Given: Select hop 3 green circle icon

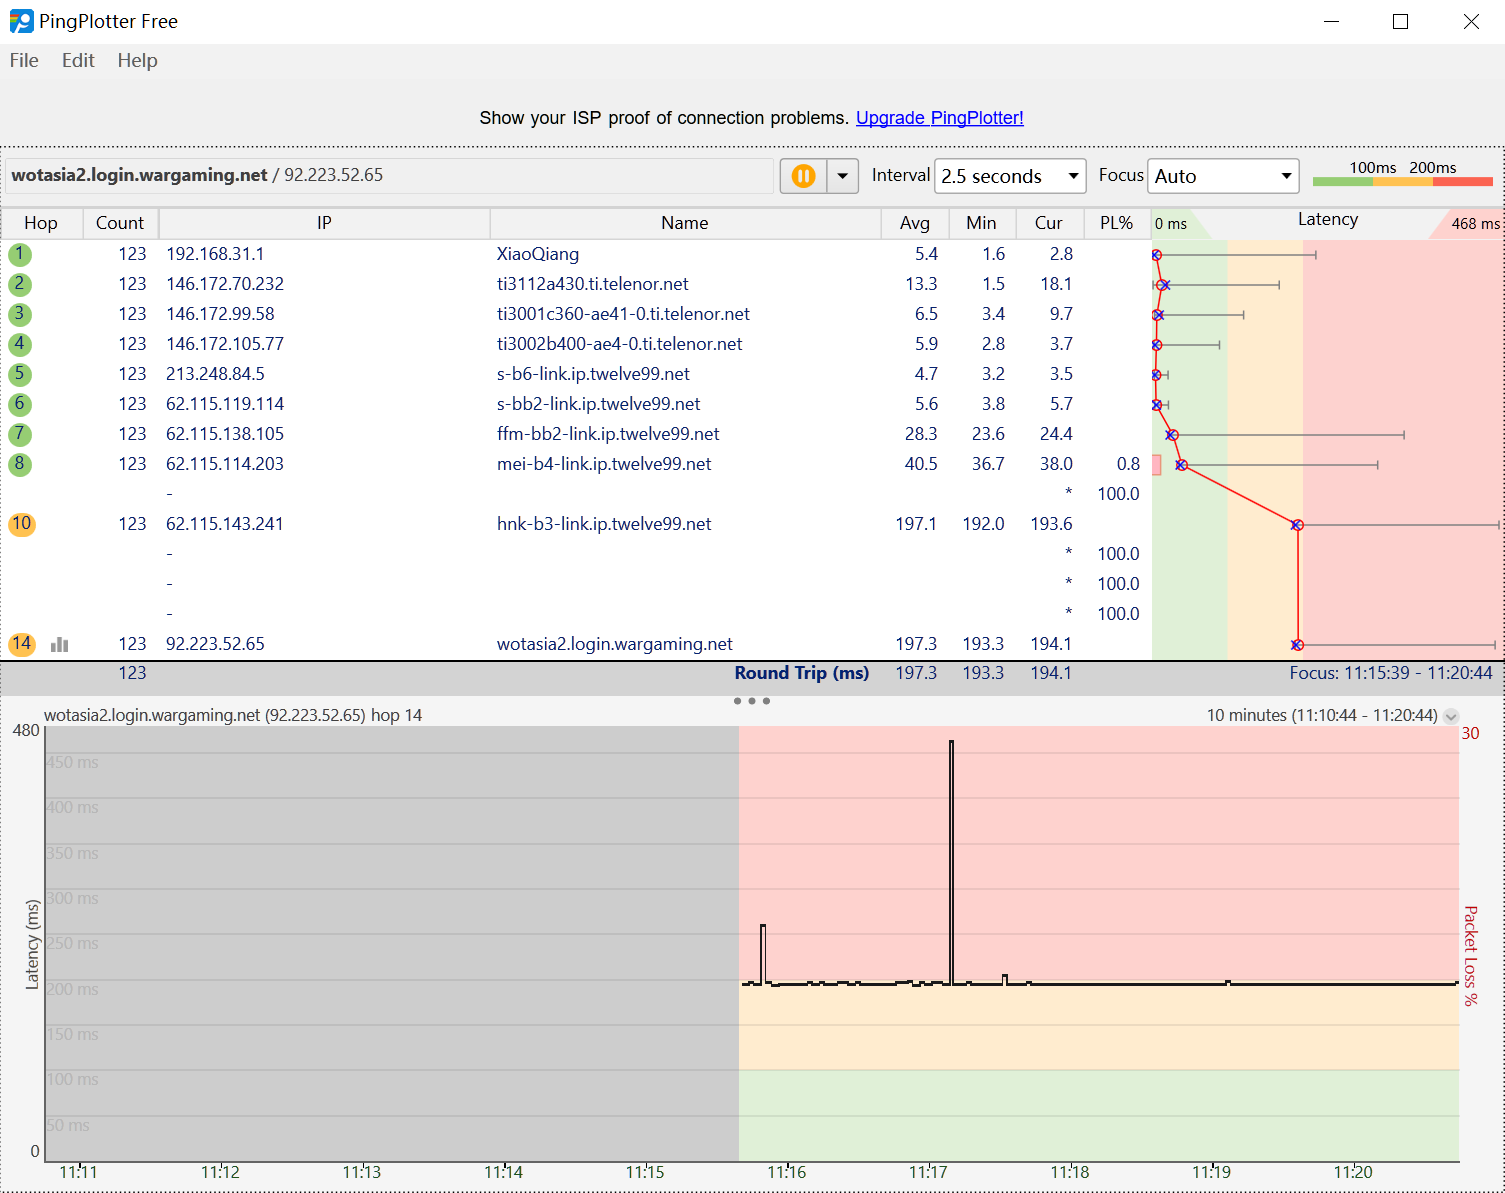Looking at the screenshot, I should pyautogui.click(x=20, y=314).
